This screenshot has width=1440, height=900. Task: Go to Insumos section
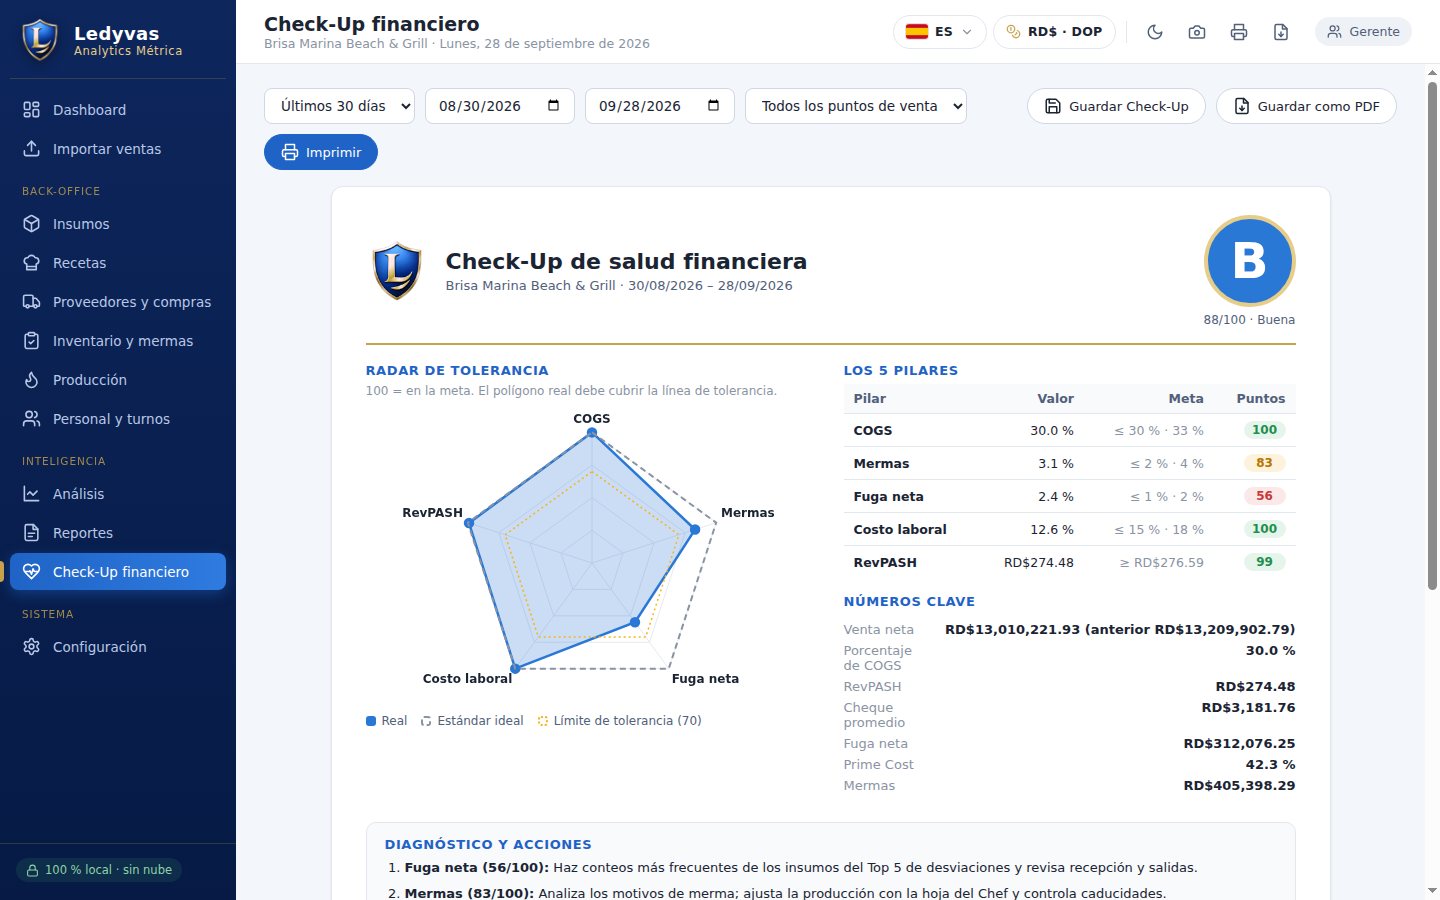(x=118, y=224)
